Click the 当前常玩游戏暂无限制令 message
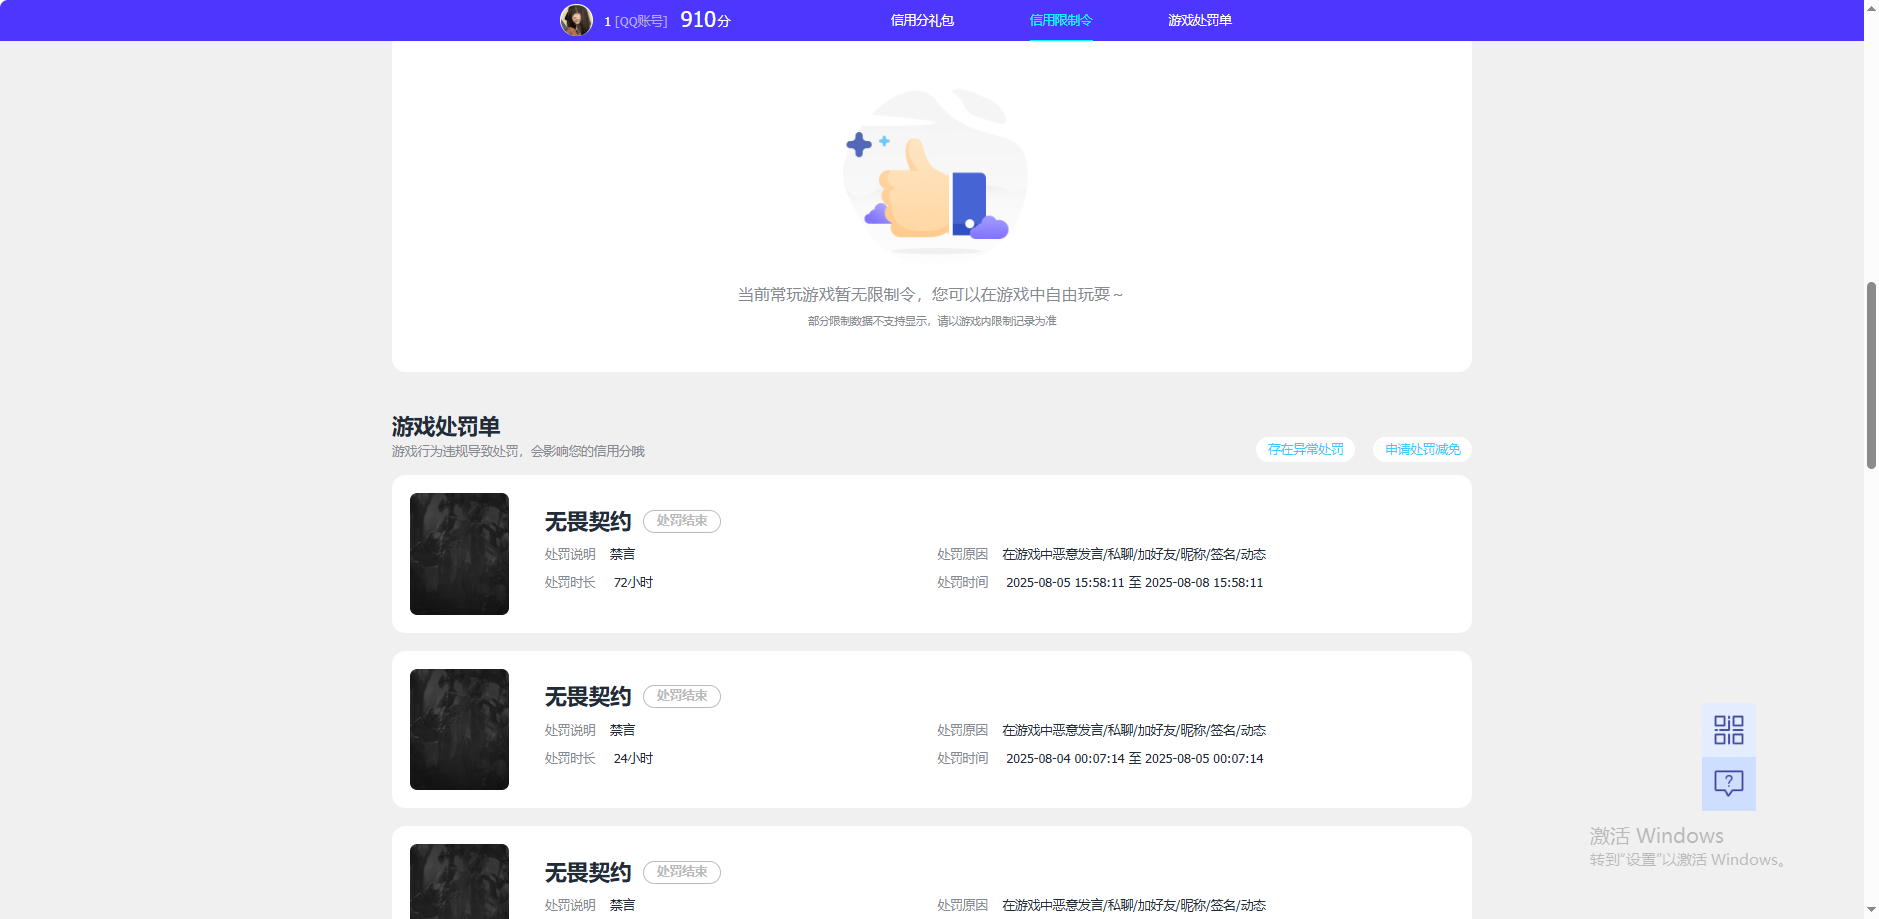 pyautogui.click(x=931, y=294)
